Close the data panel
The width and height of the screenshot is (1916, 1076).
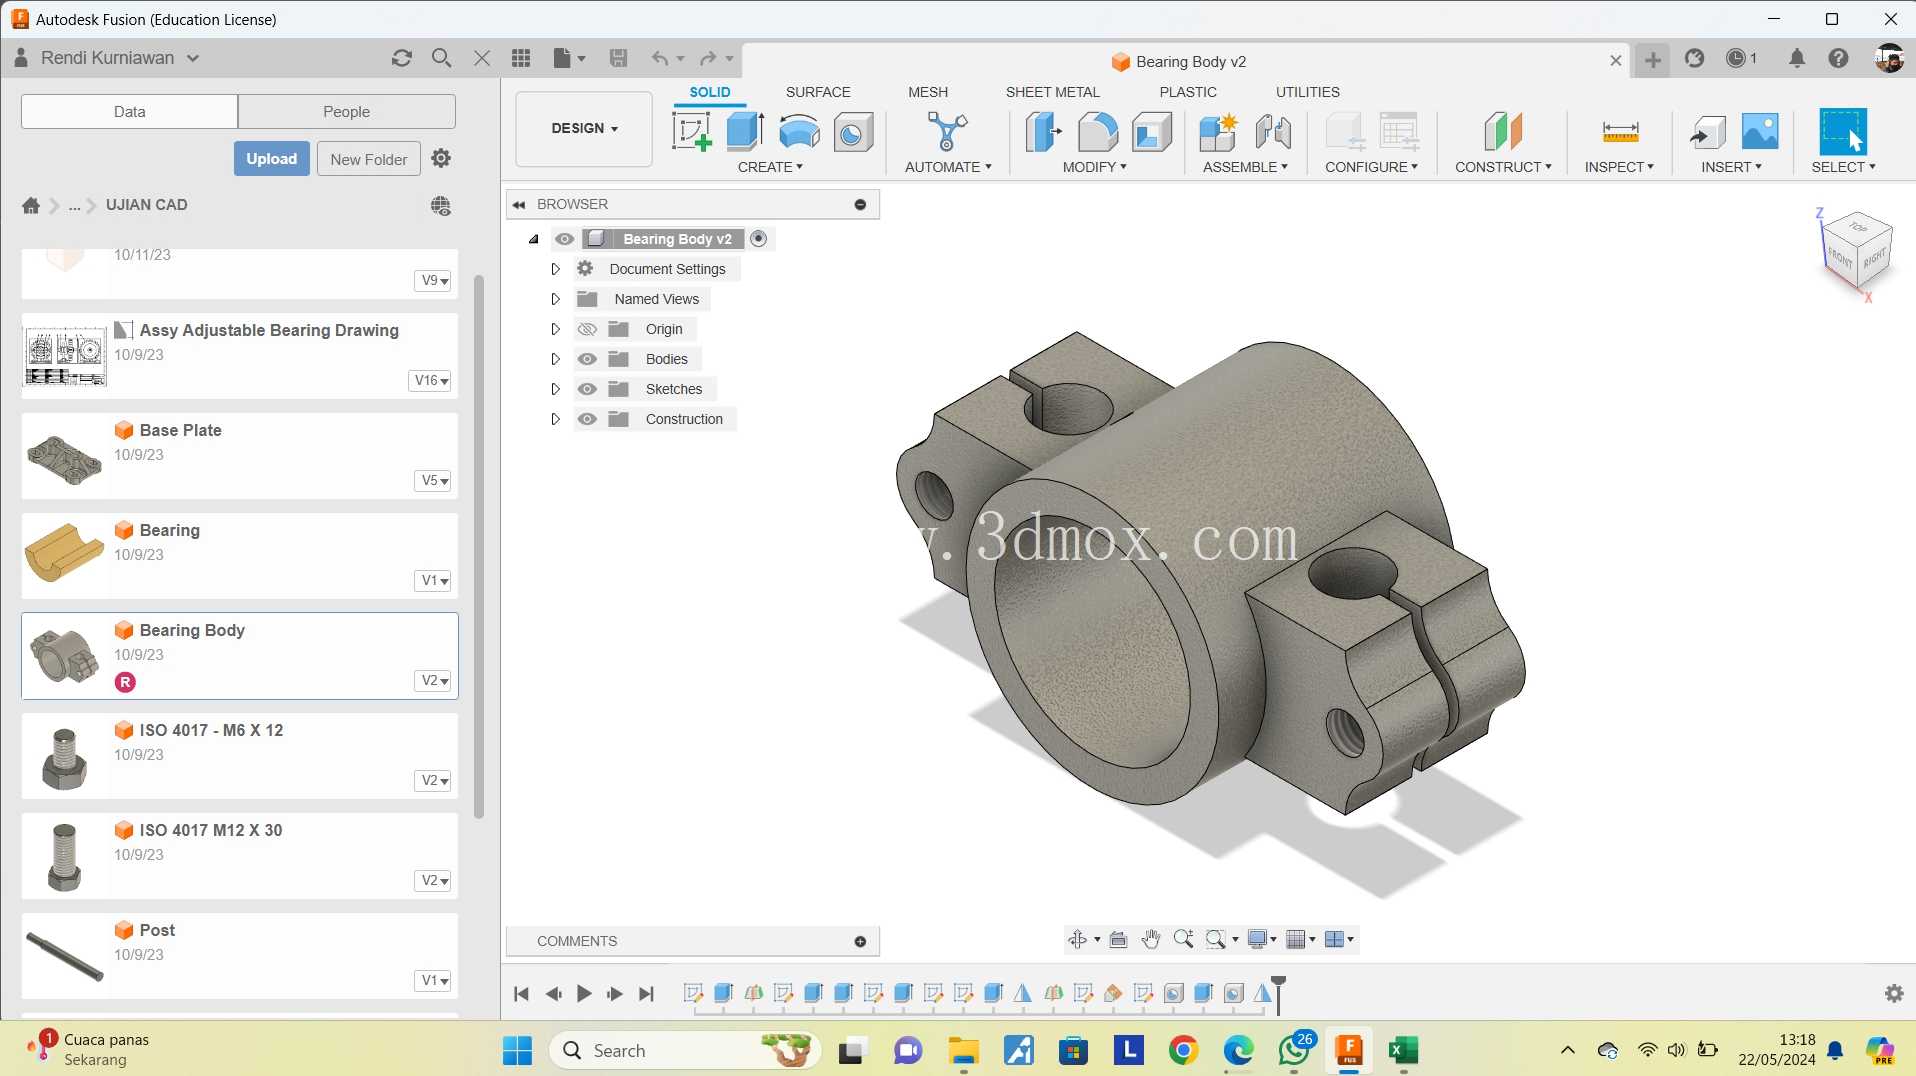pyautogui.click(x=482, y=58)
